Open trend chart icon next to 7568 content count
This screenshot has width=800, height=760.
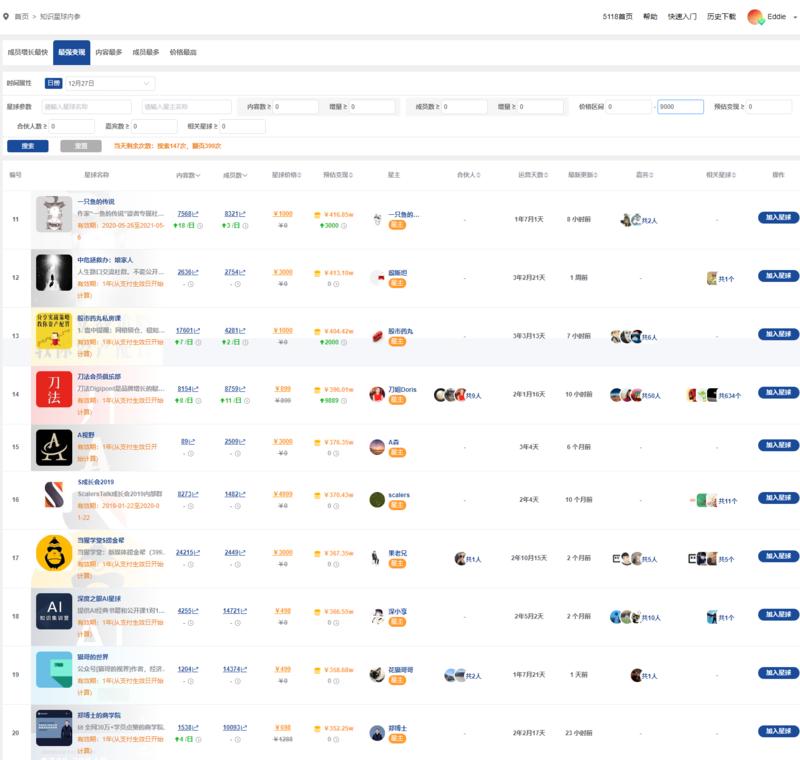coord(195,214)
